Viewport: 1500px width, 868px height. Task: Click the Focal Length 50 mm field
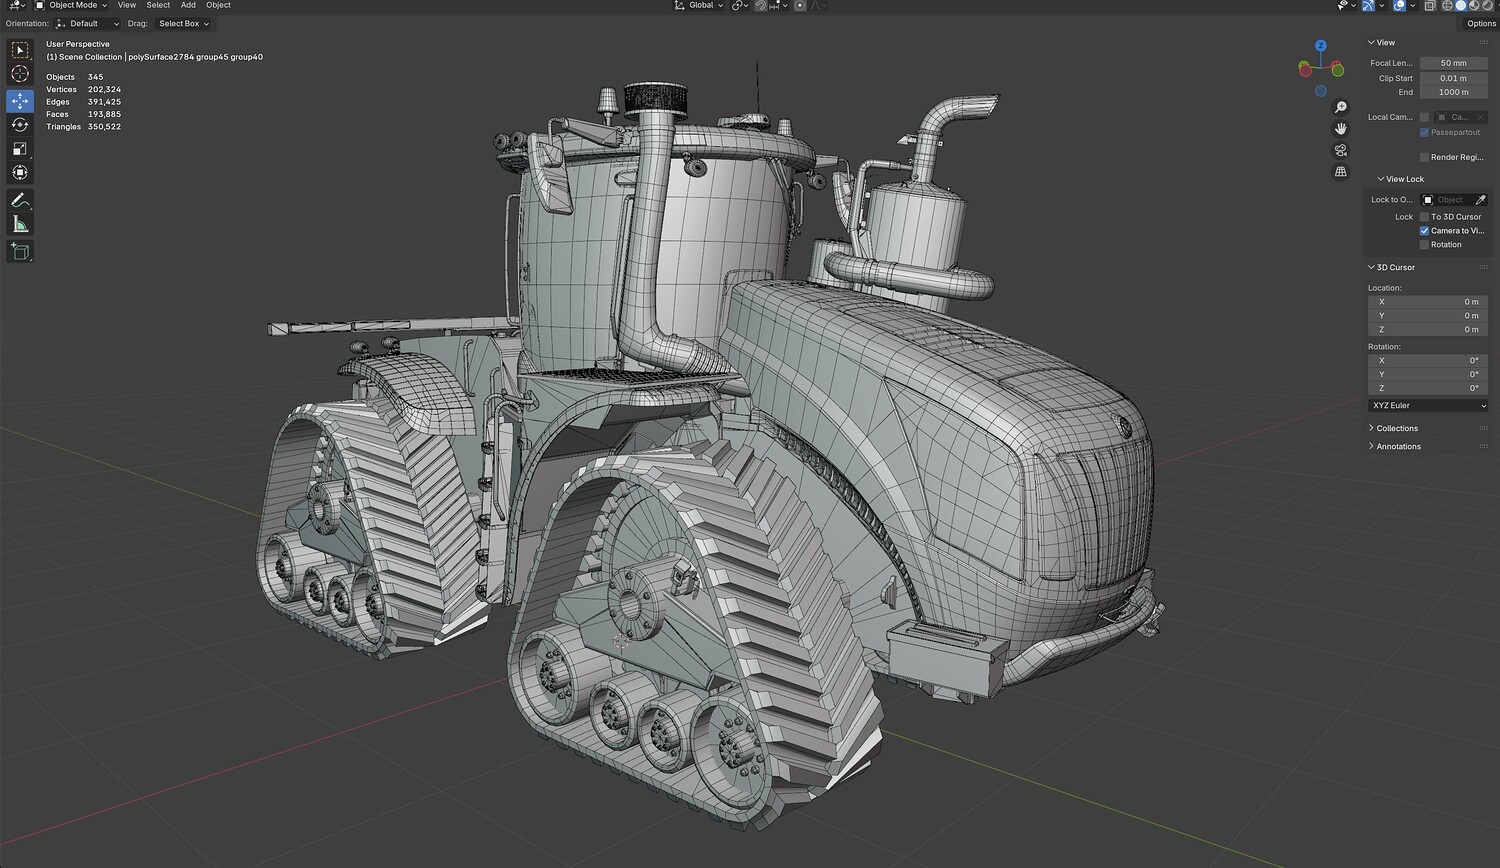1454,63
